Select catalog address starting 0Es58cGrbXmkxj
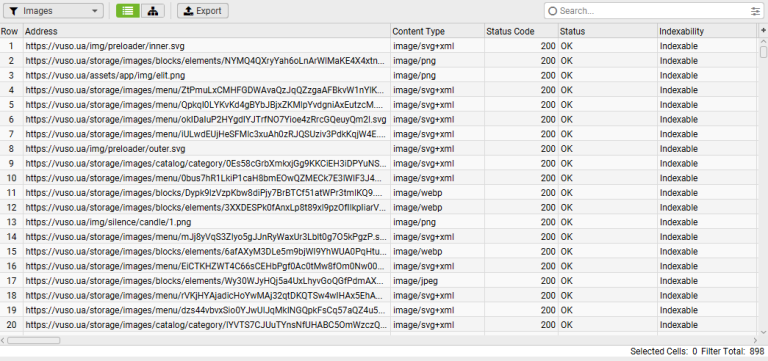Image resolution: width=768 pixels, height=361 pixels. 207,164
